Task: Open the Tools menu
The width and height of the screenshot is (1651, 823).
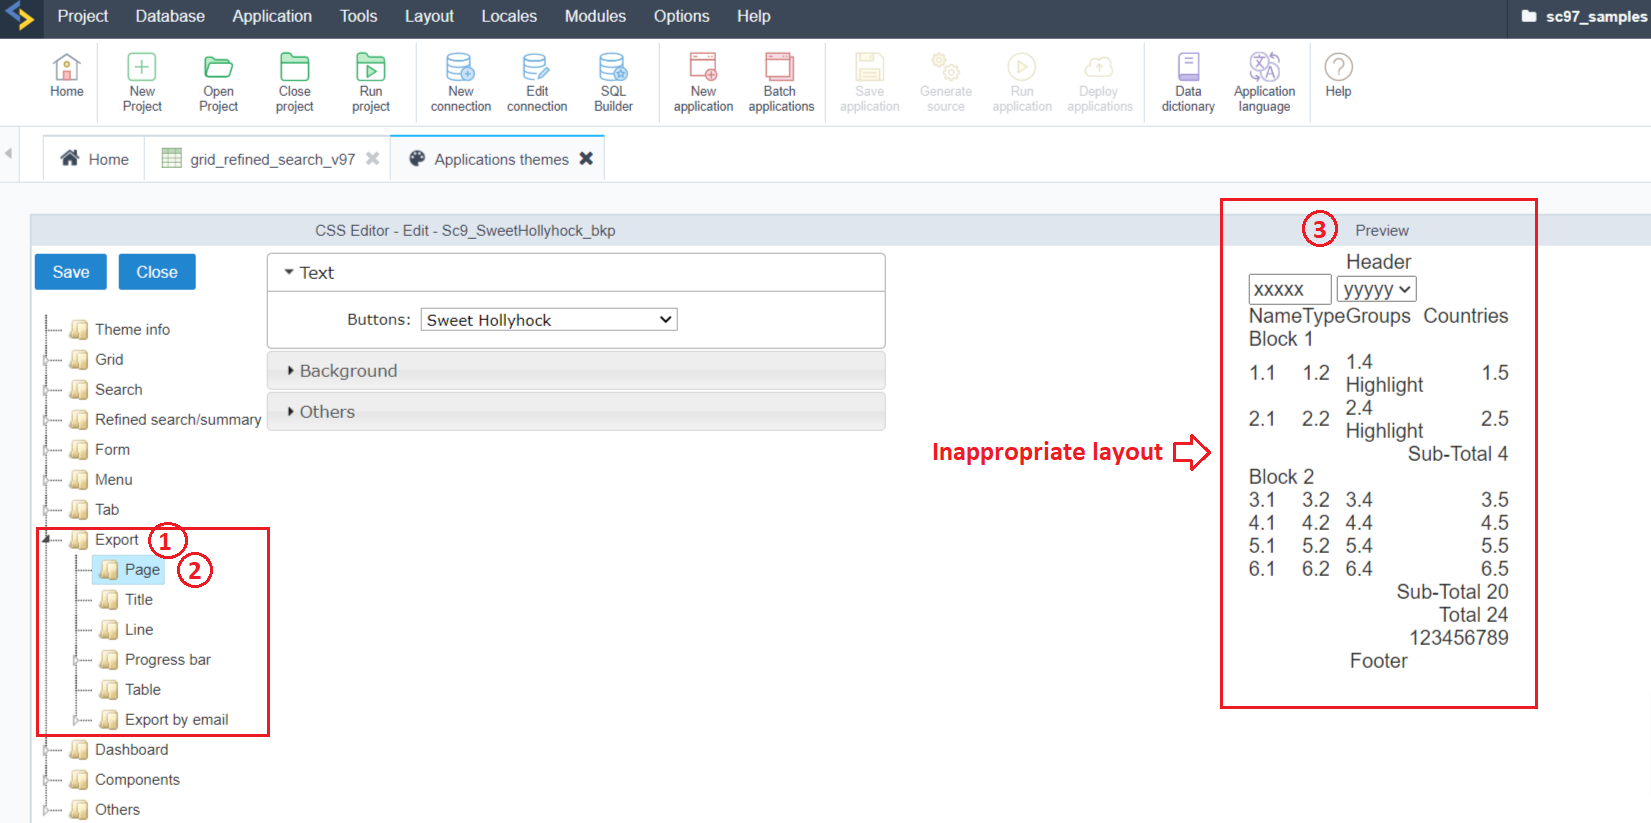Action: [x=358, y=17]
